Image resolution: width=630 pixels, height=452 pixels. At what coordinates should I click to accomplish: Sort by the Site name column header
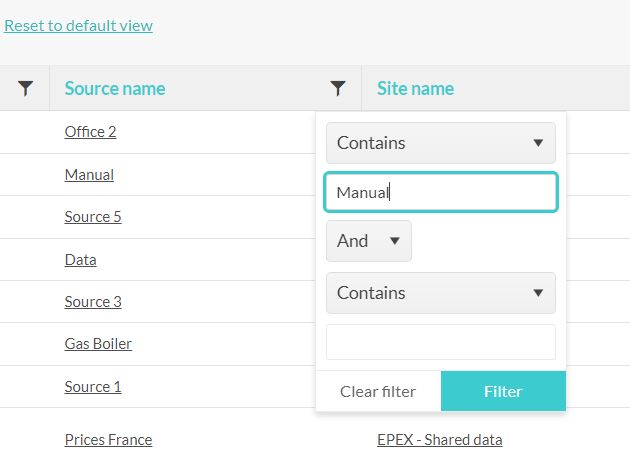pos(415,88)
